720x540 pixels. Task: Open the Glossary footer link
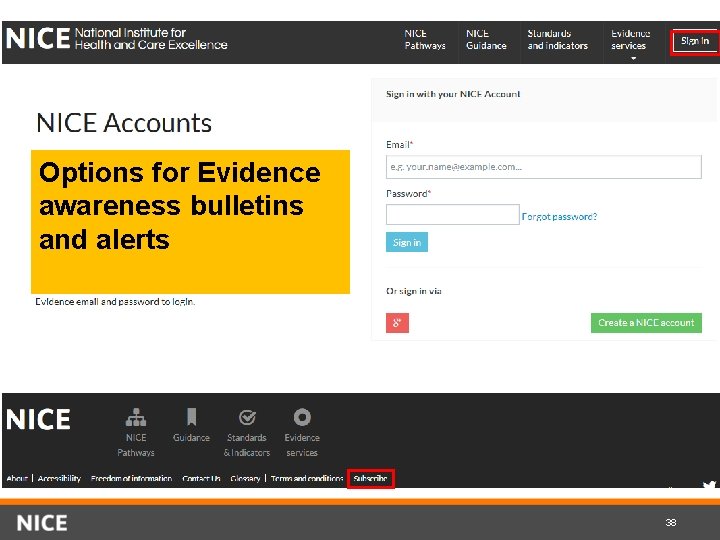245,478
